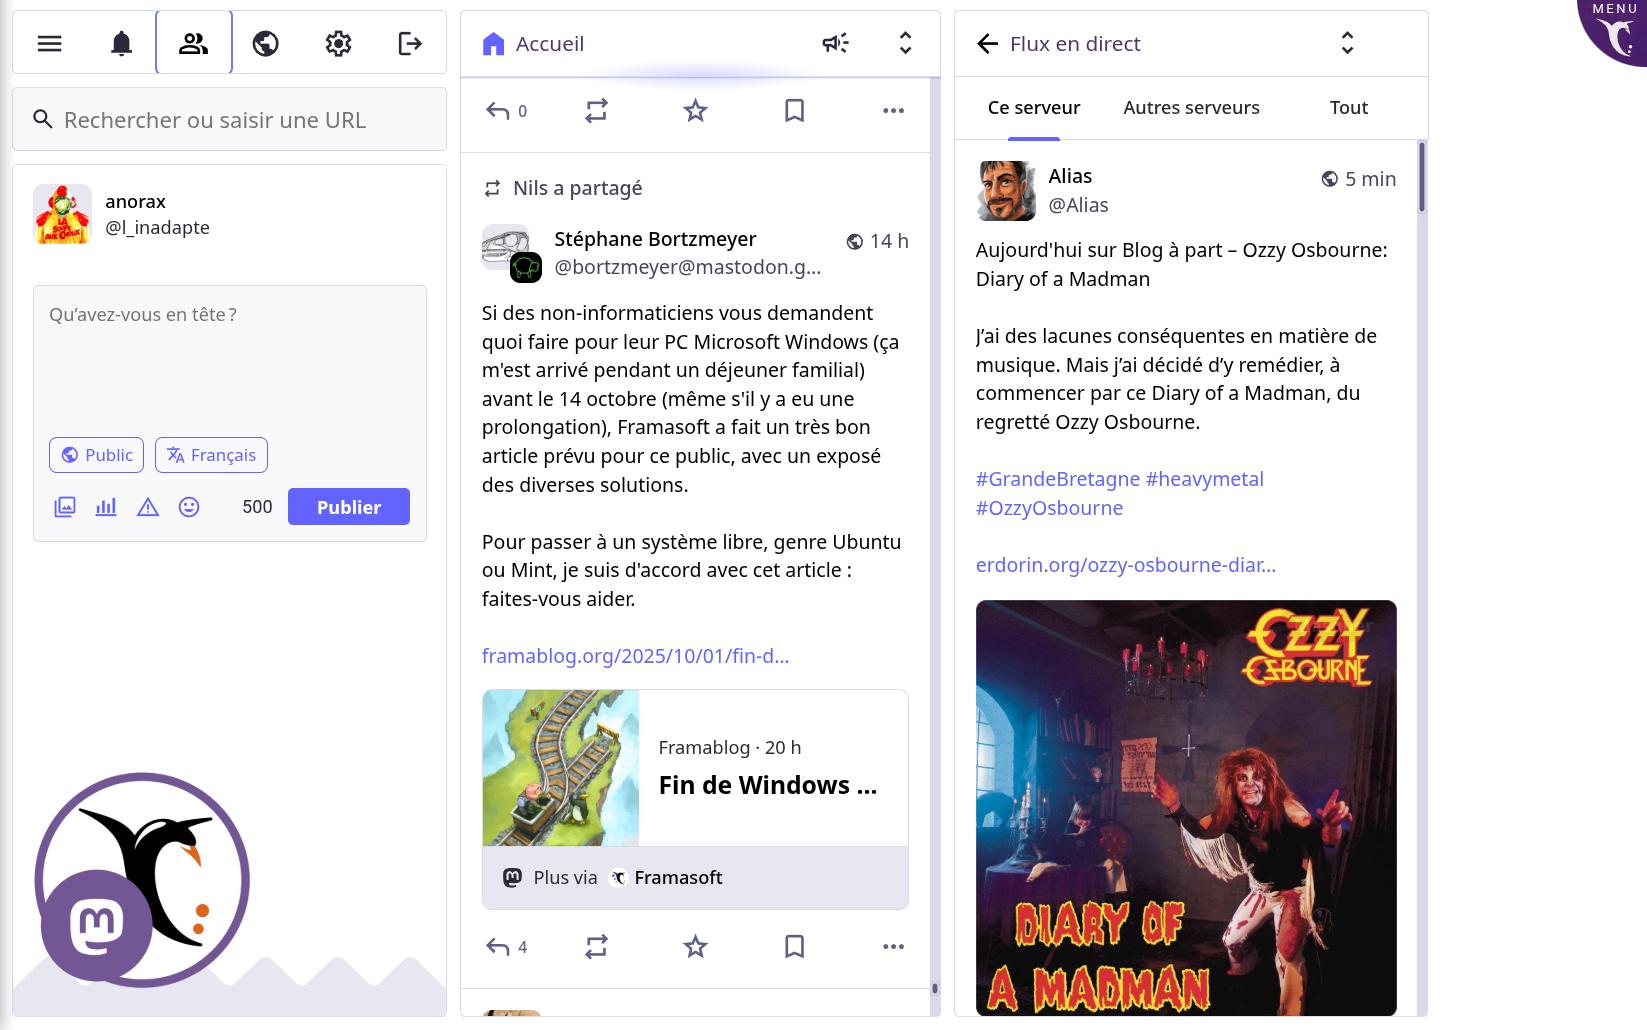1647x1030 pixels.
Task: Open the emoji picker smiley icon
Action: [189, 507]
